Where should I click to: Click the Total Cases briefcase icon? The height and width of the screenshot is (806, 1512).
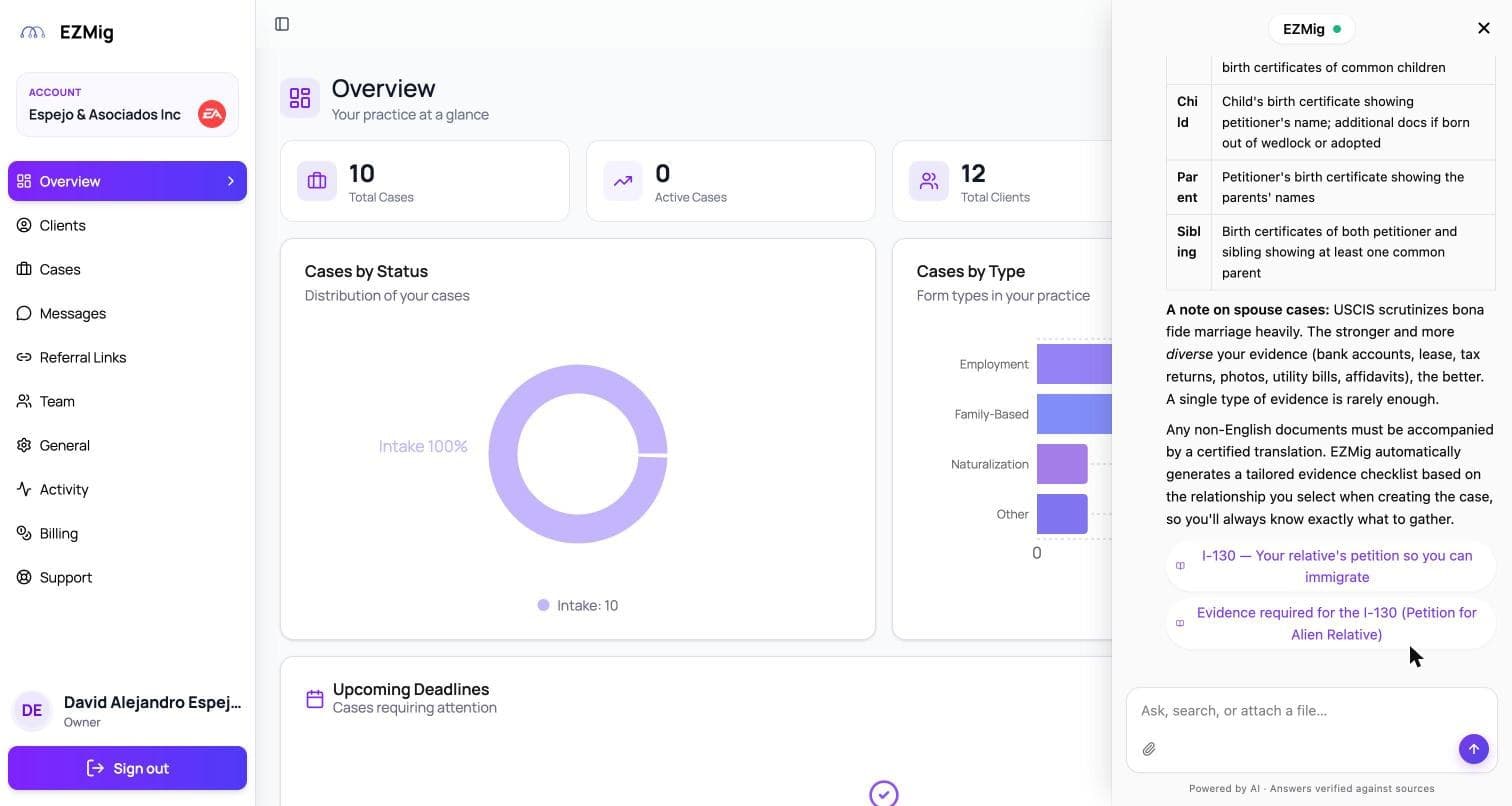click(317, 181)
